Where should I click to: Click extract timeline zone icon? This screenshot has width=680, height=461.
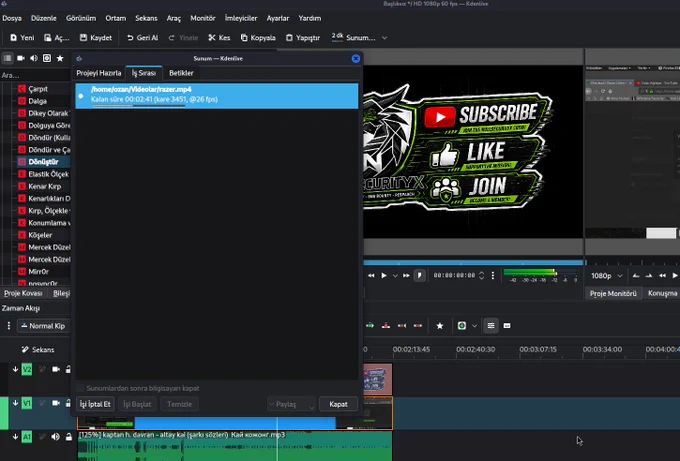tap(402, 326)
